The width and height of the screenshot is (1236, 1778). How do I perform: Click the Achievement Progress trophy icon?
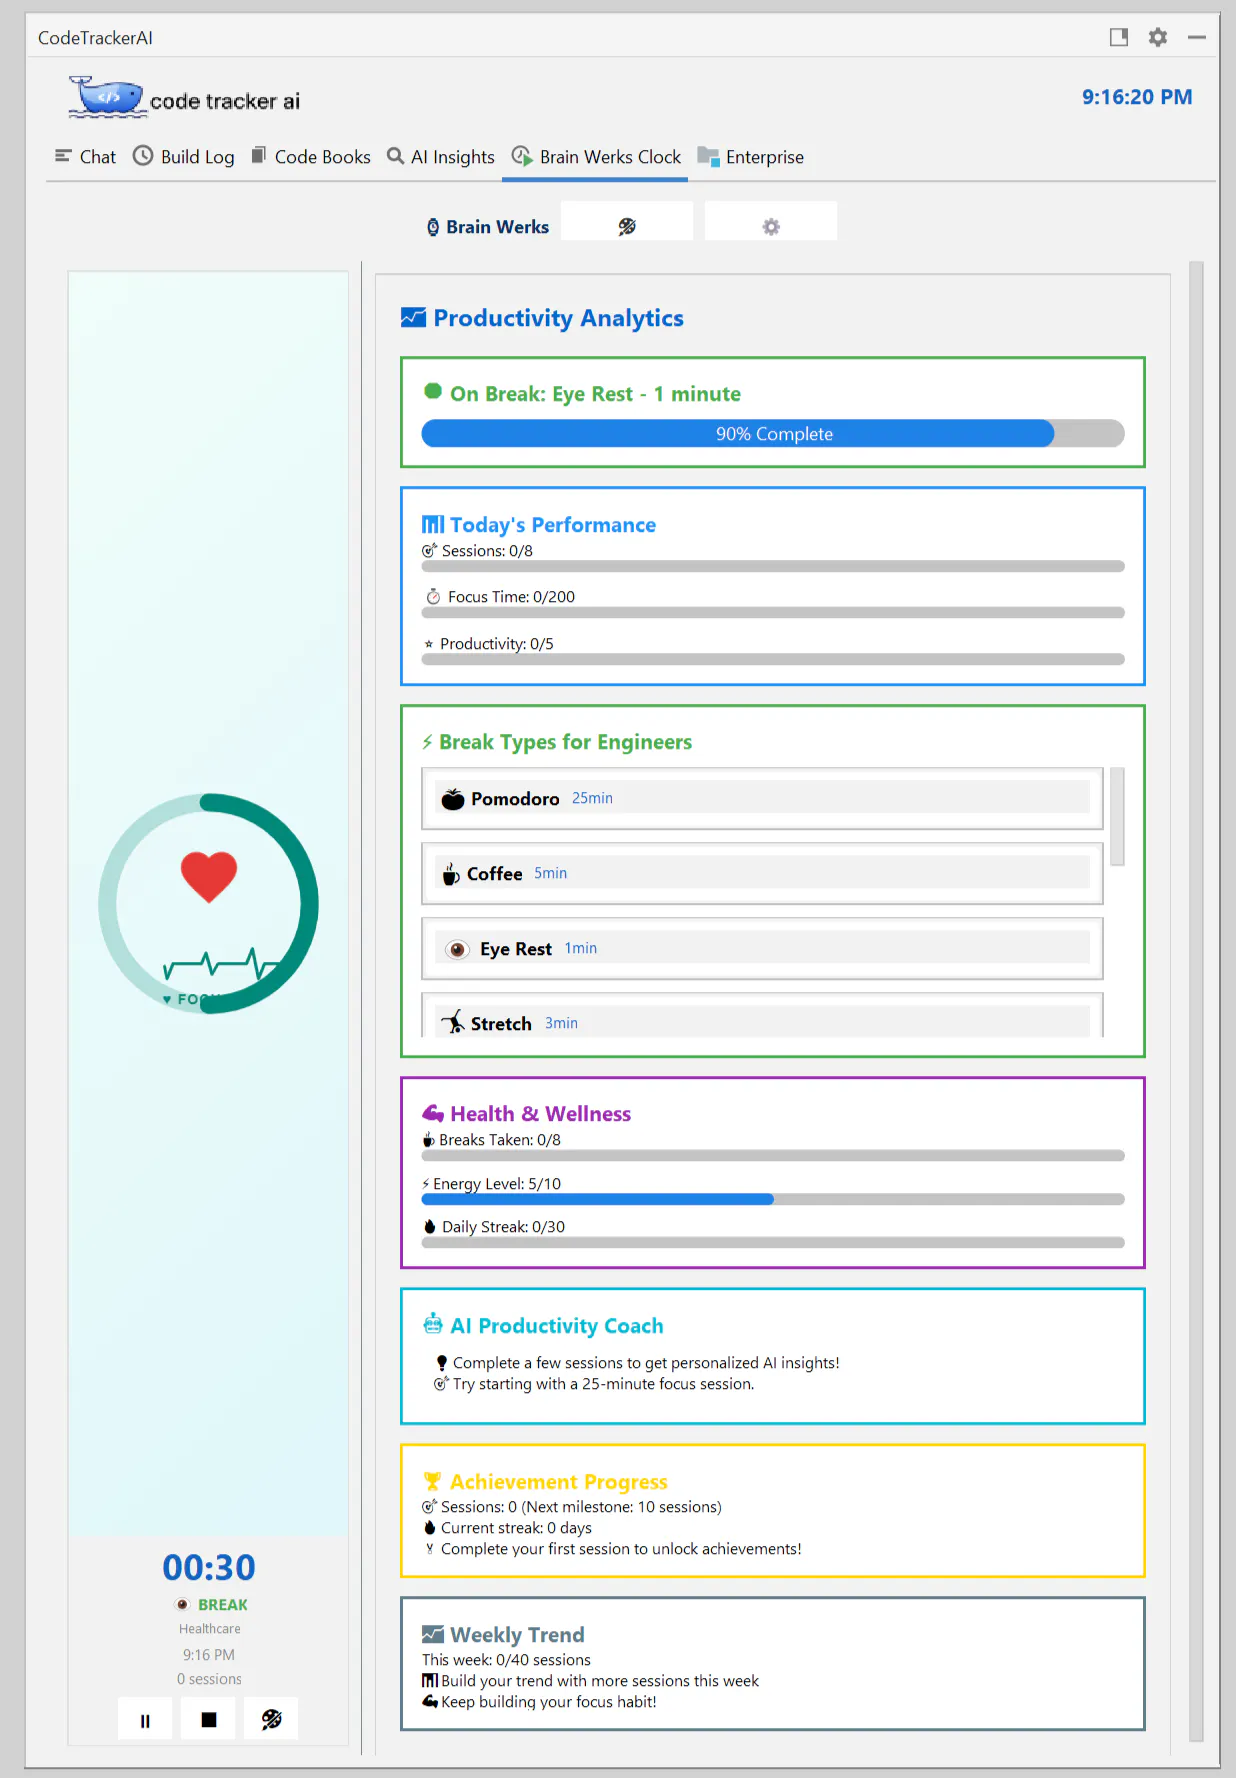click(x=432, y=1481)
